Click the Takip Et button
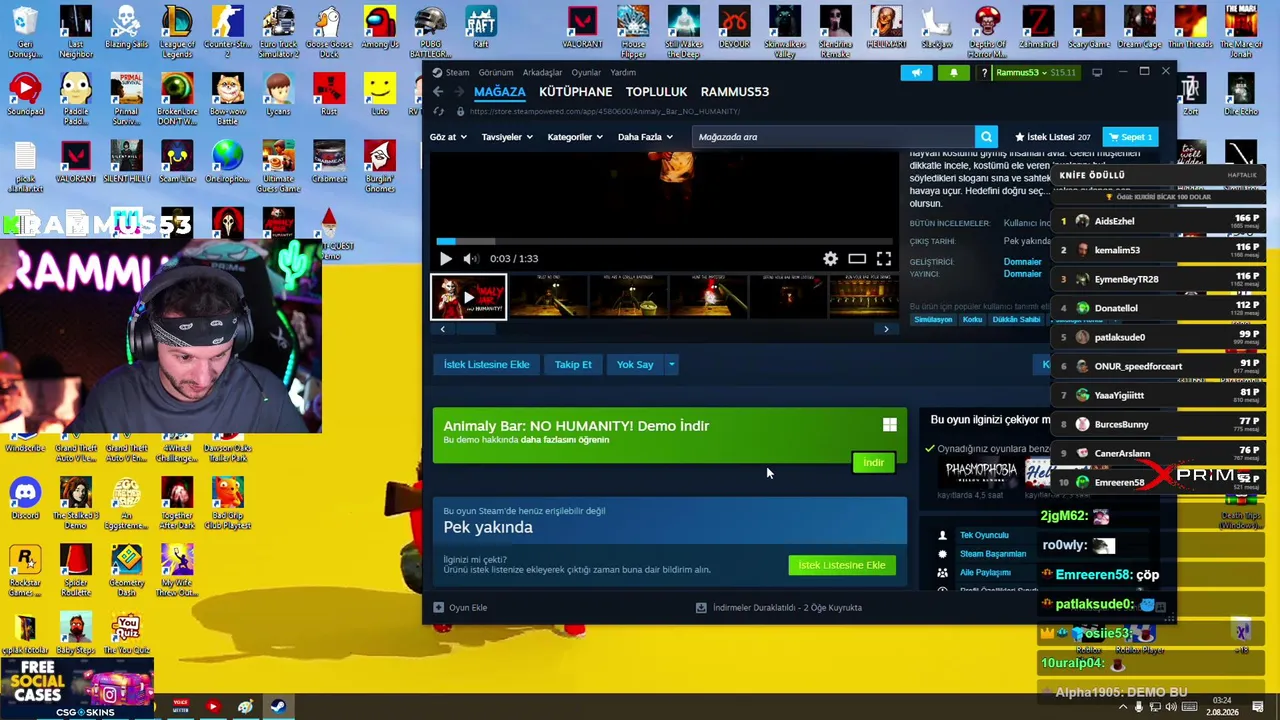The width and height of the screenshot is (1280, 720). [x=573, y=364]
